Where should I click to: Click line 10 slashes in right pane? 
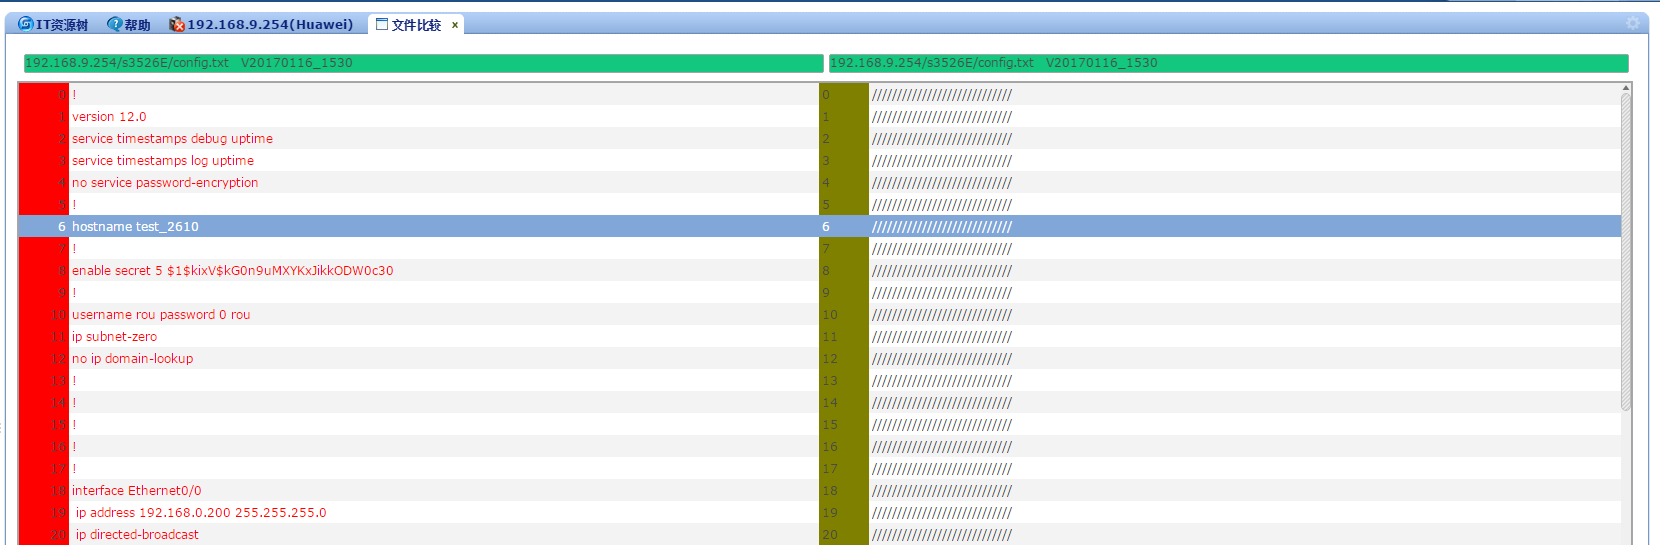[x=941, y=315]
